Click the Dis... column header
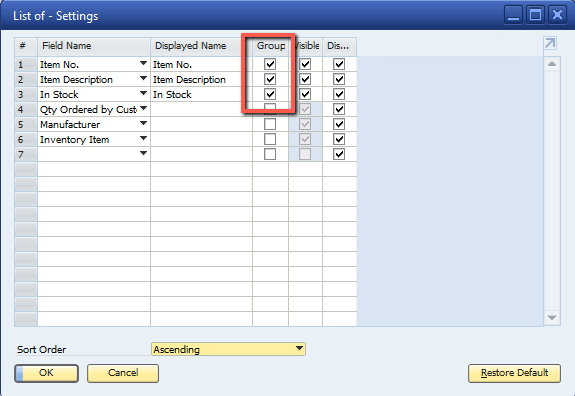This screenshot has height=396, width=575. click(x=340, y=46)
